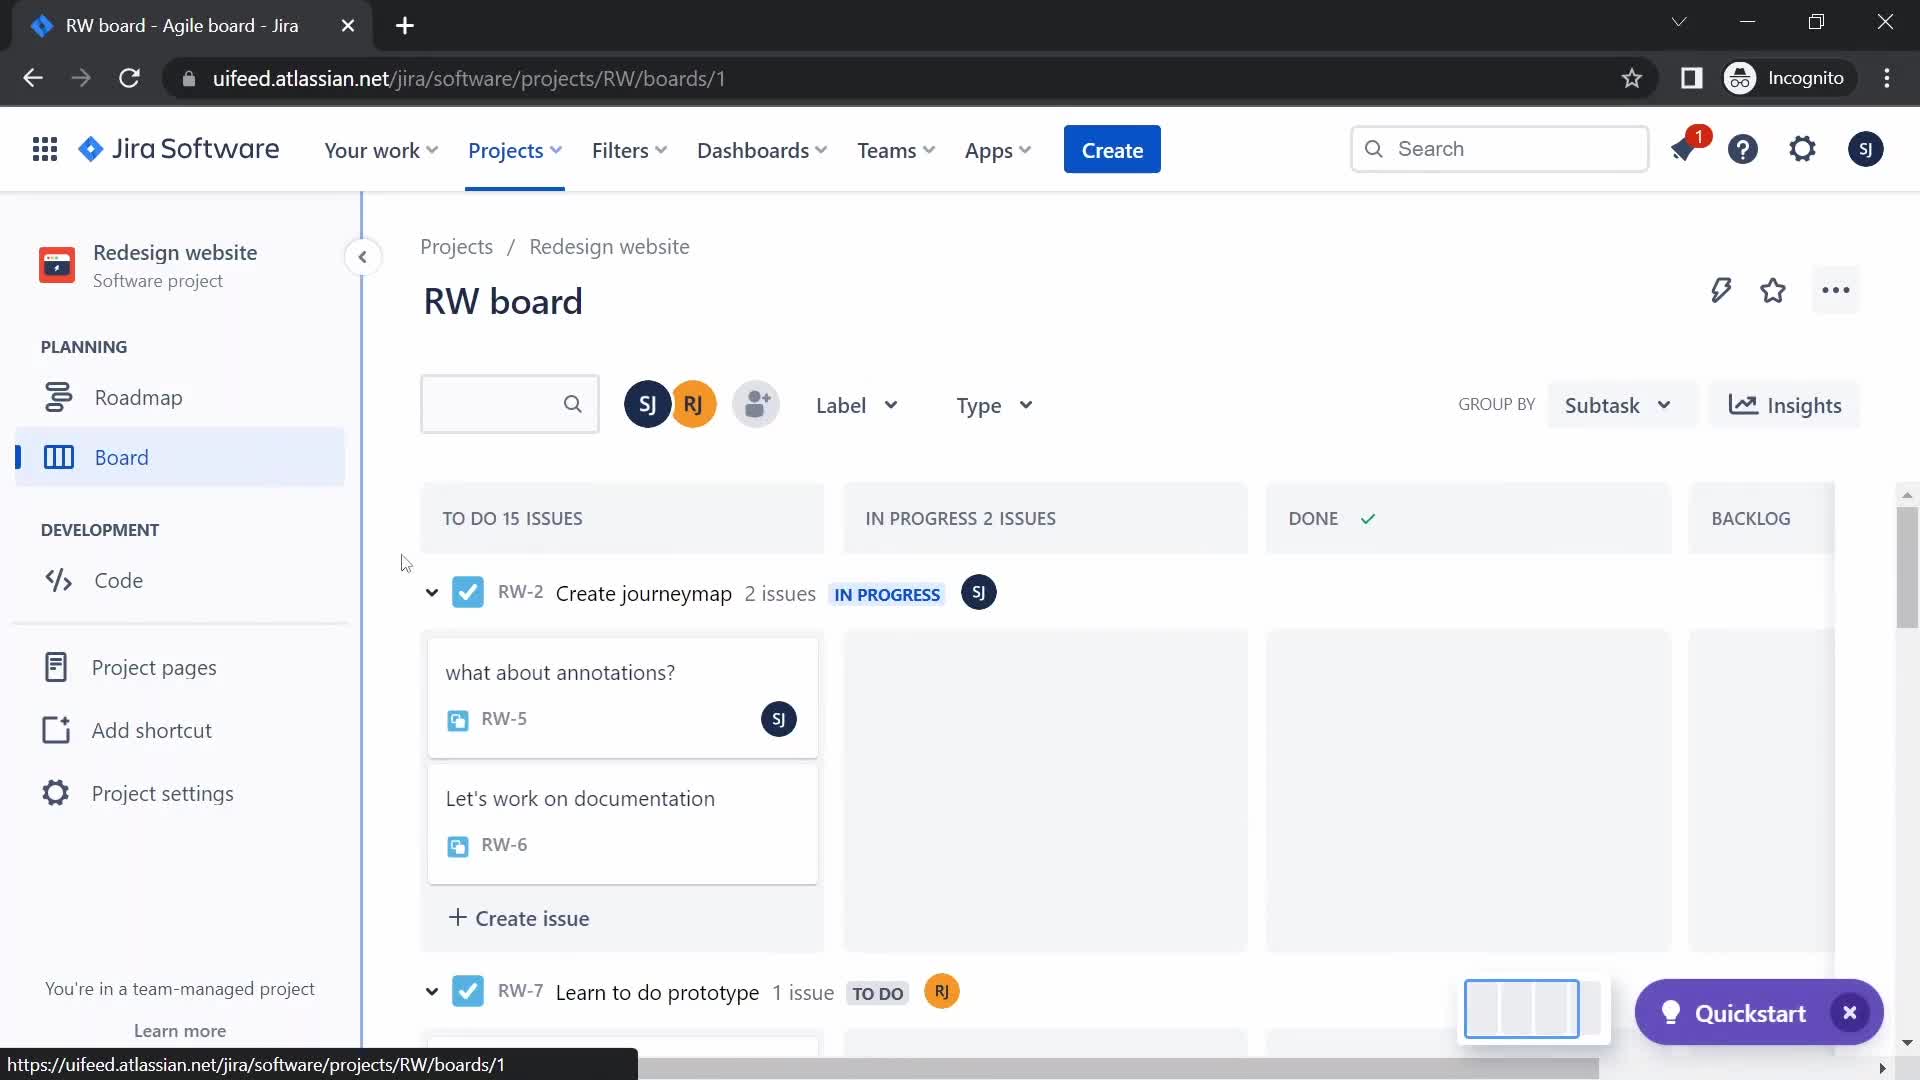Click the board settings lightning icon
The width and height of the screenshot is (1920, 1080).
click(x=1720, y=290)
